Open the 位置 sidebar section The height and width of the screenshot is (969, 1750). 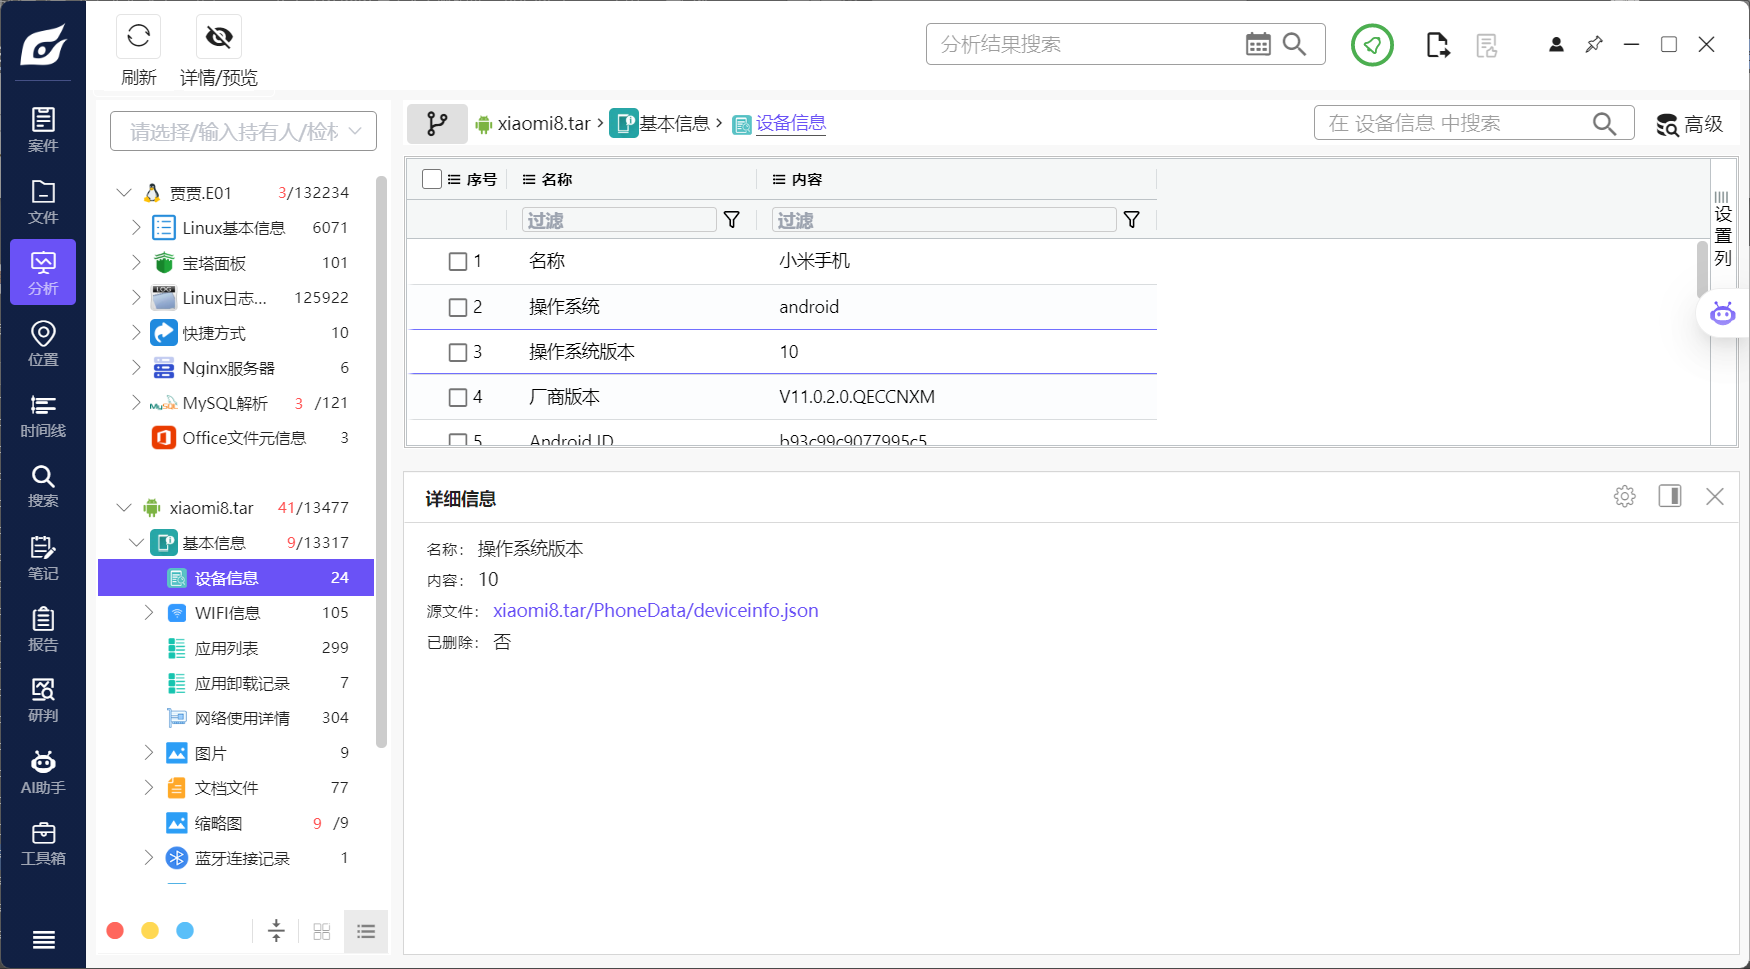click(43, 344)
